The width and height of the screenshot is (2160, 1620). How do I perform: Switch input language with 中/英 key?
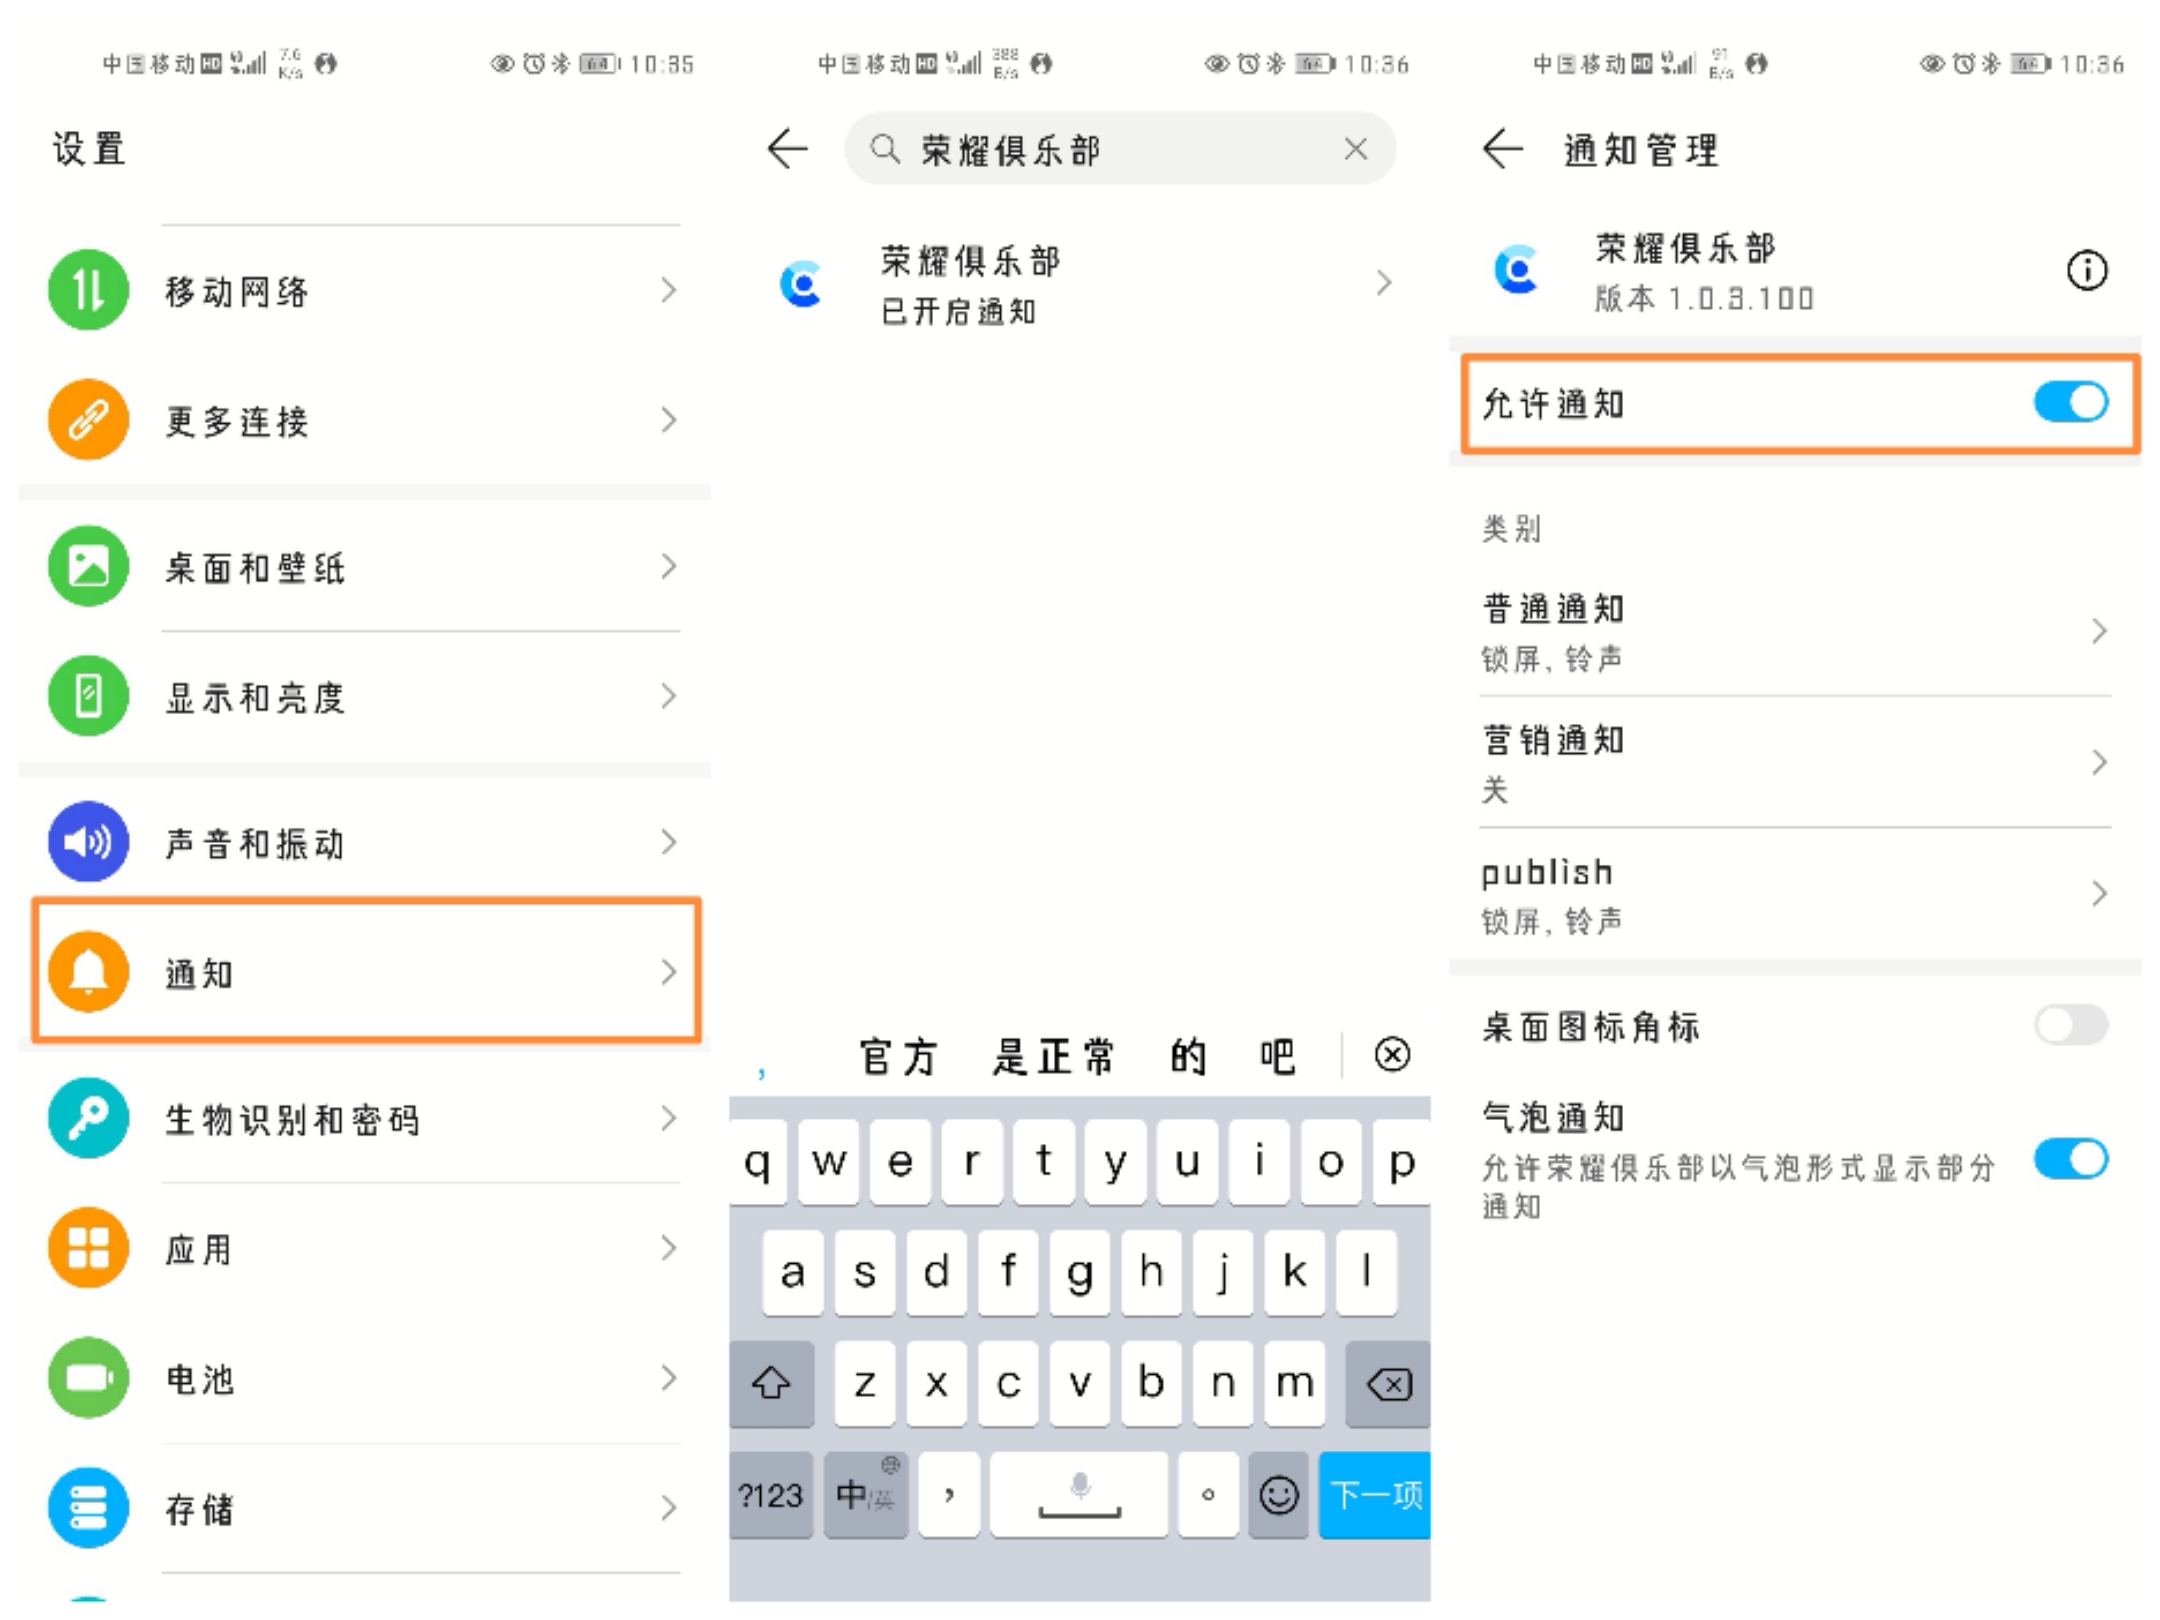pos(866,1495)
